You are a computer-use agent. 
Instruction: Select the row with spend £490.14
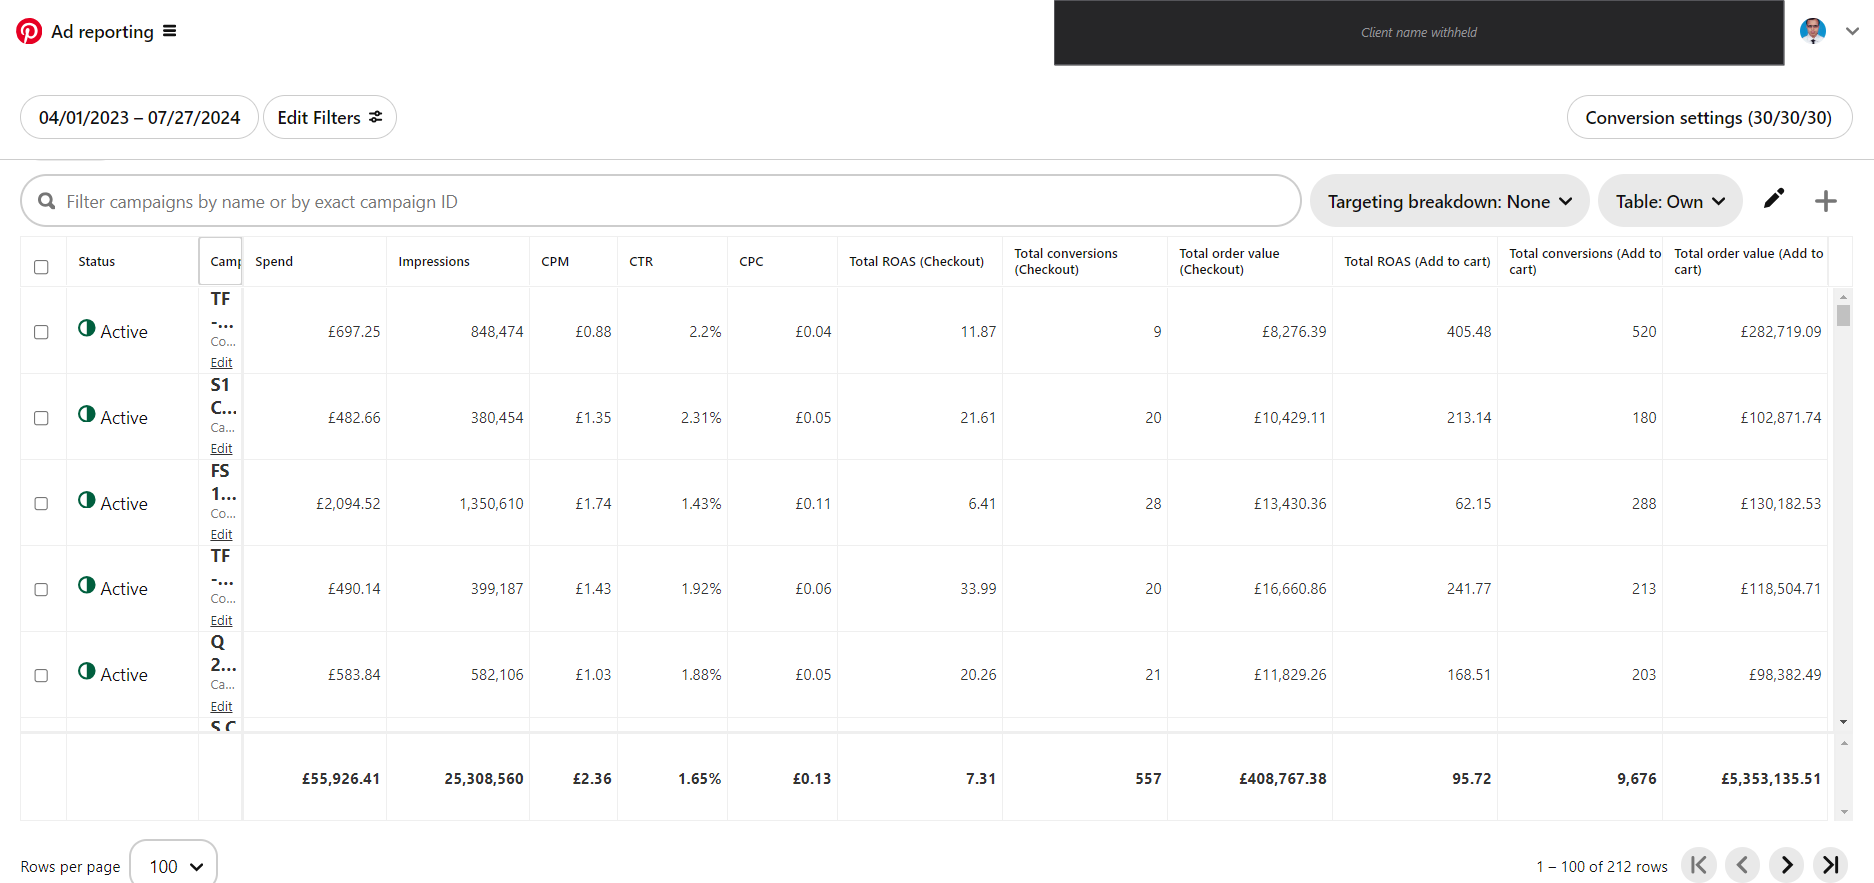[41, 589]
